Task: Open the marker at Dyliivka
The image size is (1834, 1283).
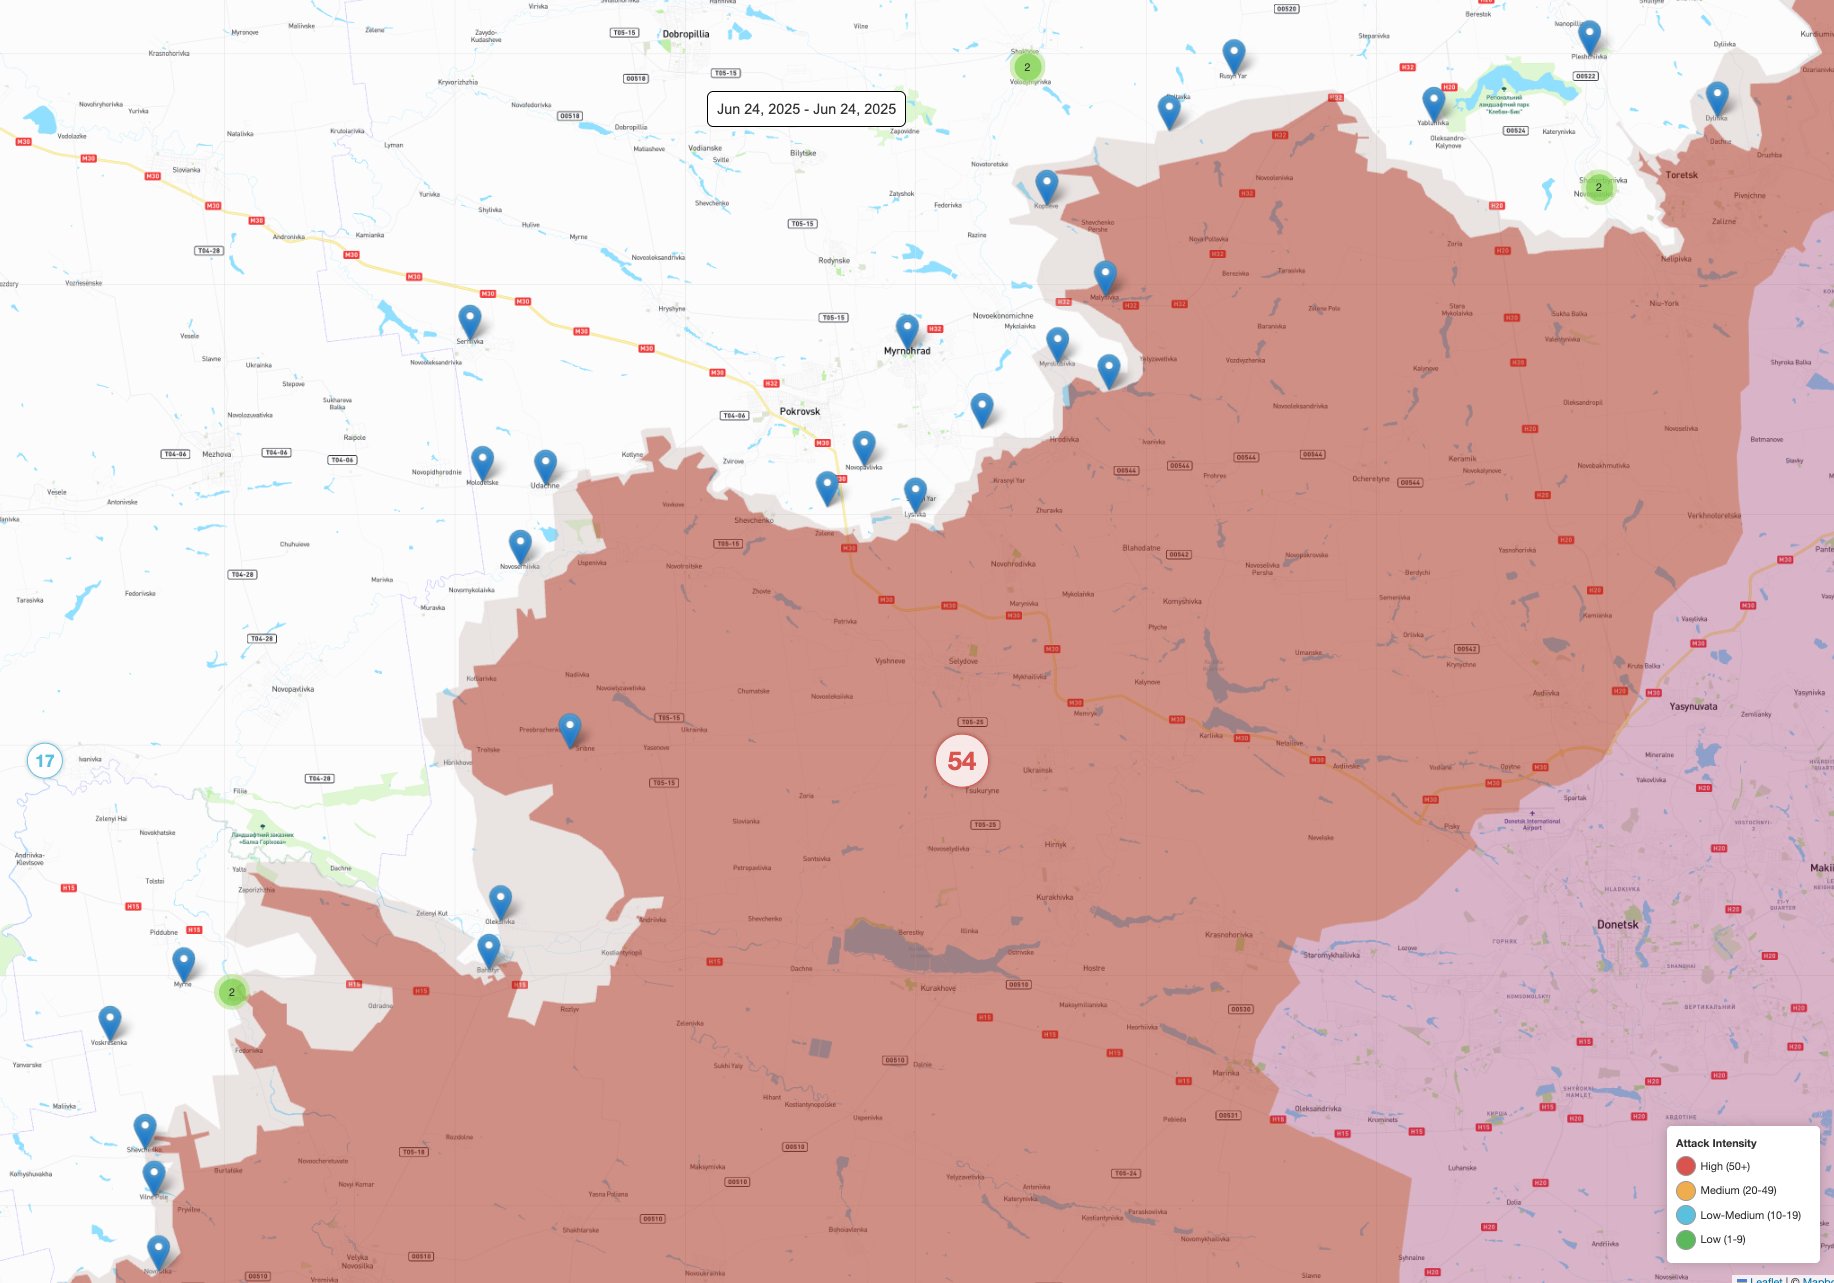Action: click(x=1717, y=99)
